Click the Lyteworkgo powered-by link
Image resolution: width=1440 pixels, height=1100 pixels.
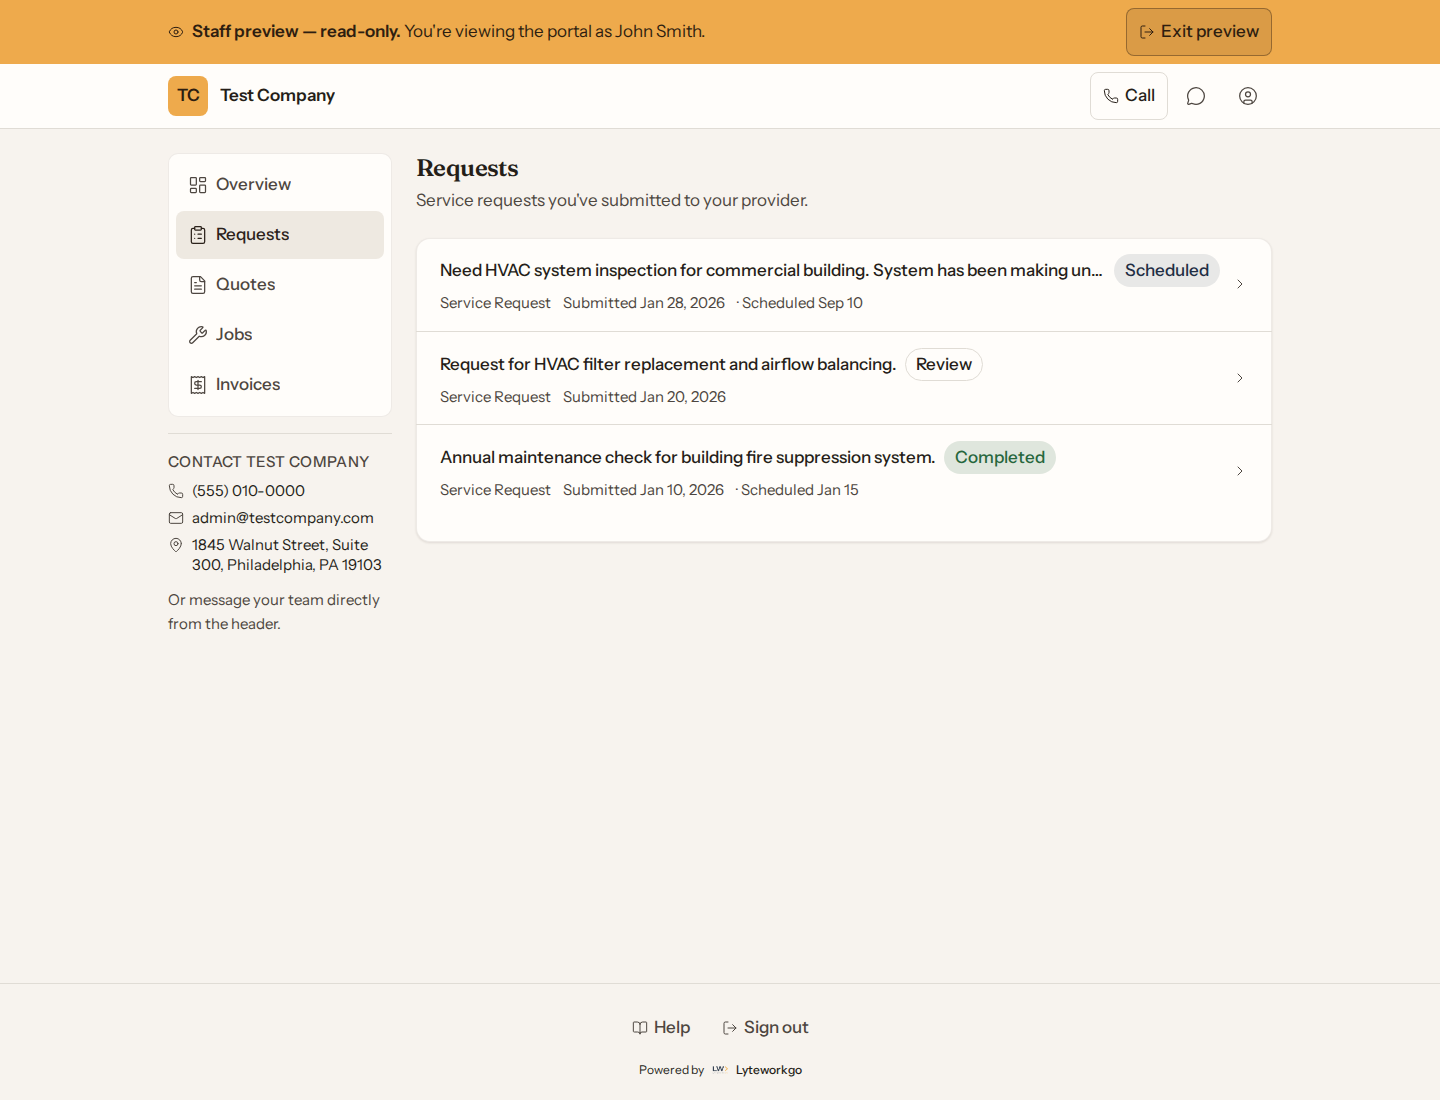click(769, 1070)
